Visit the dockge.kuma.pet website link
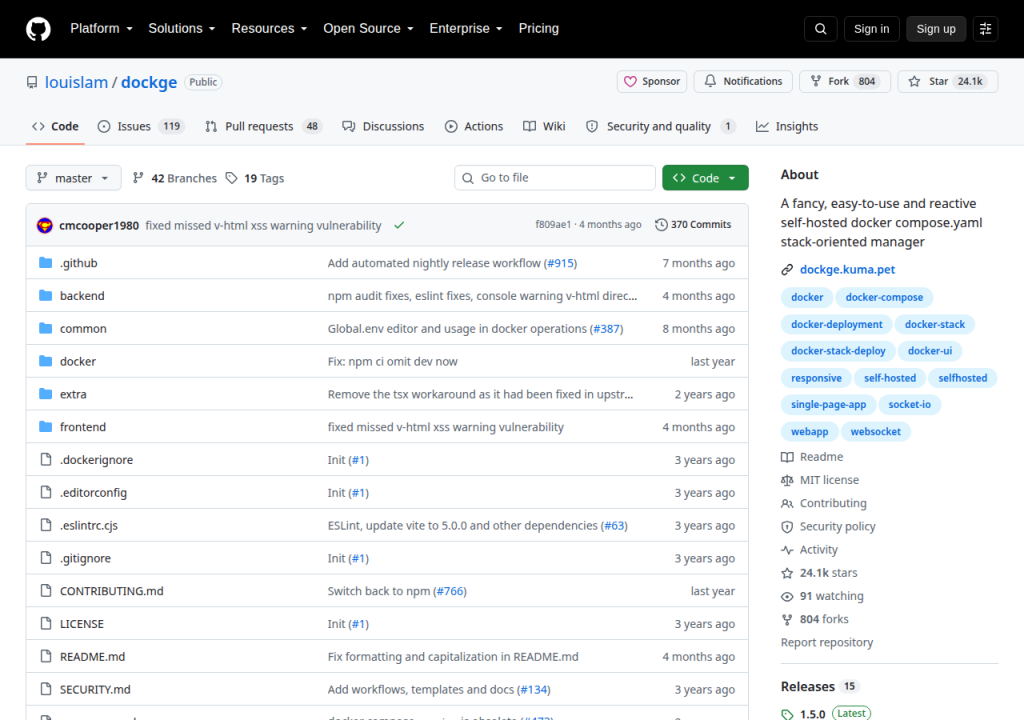 pyautogui.click(x=847, y=270)
